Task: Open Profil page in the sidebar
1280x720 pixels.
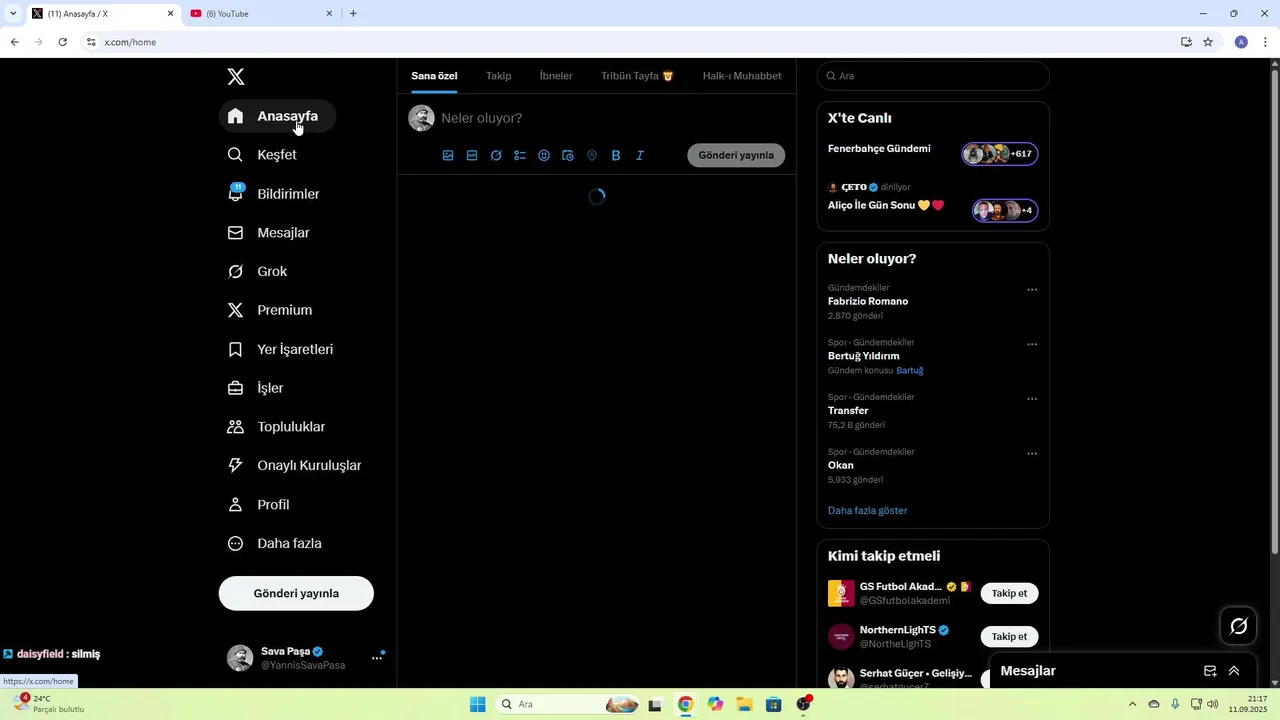Action: pyautogui.click(x=259, y=505)
